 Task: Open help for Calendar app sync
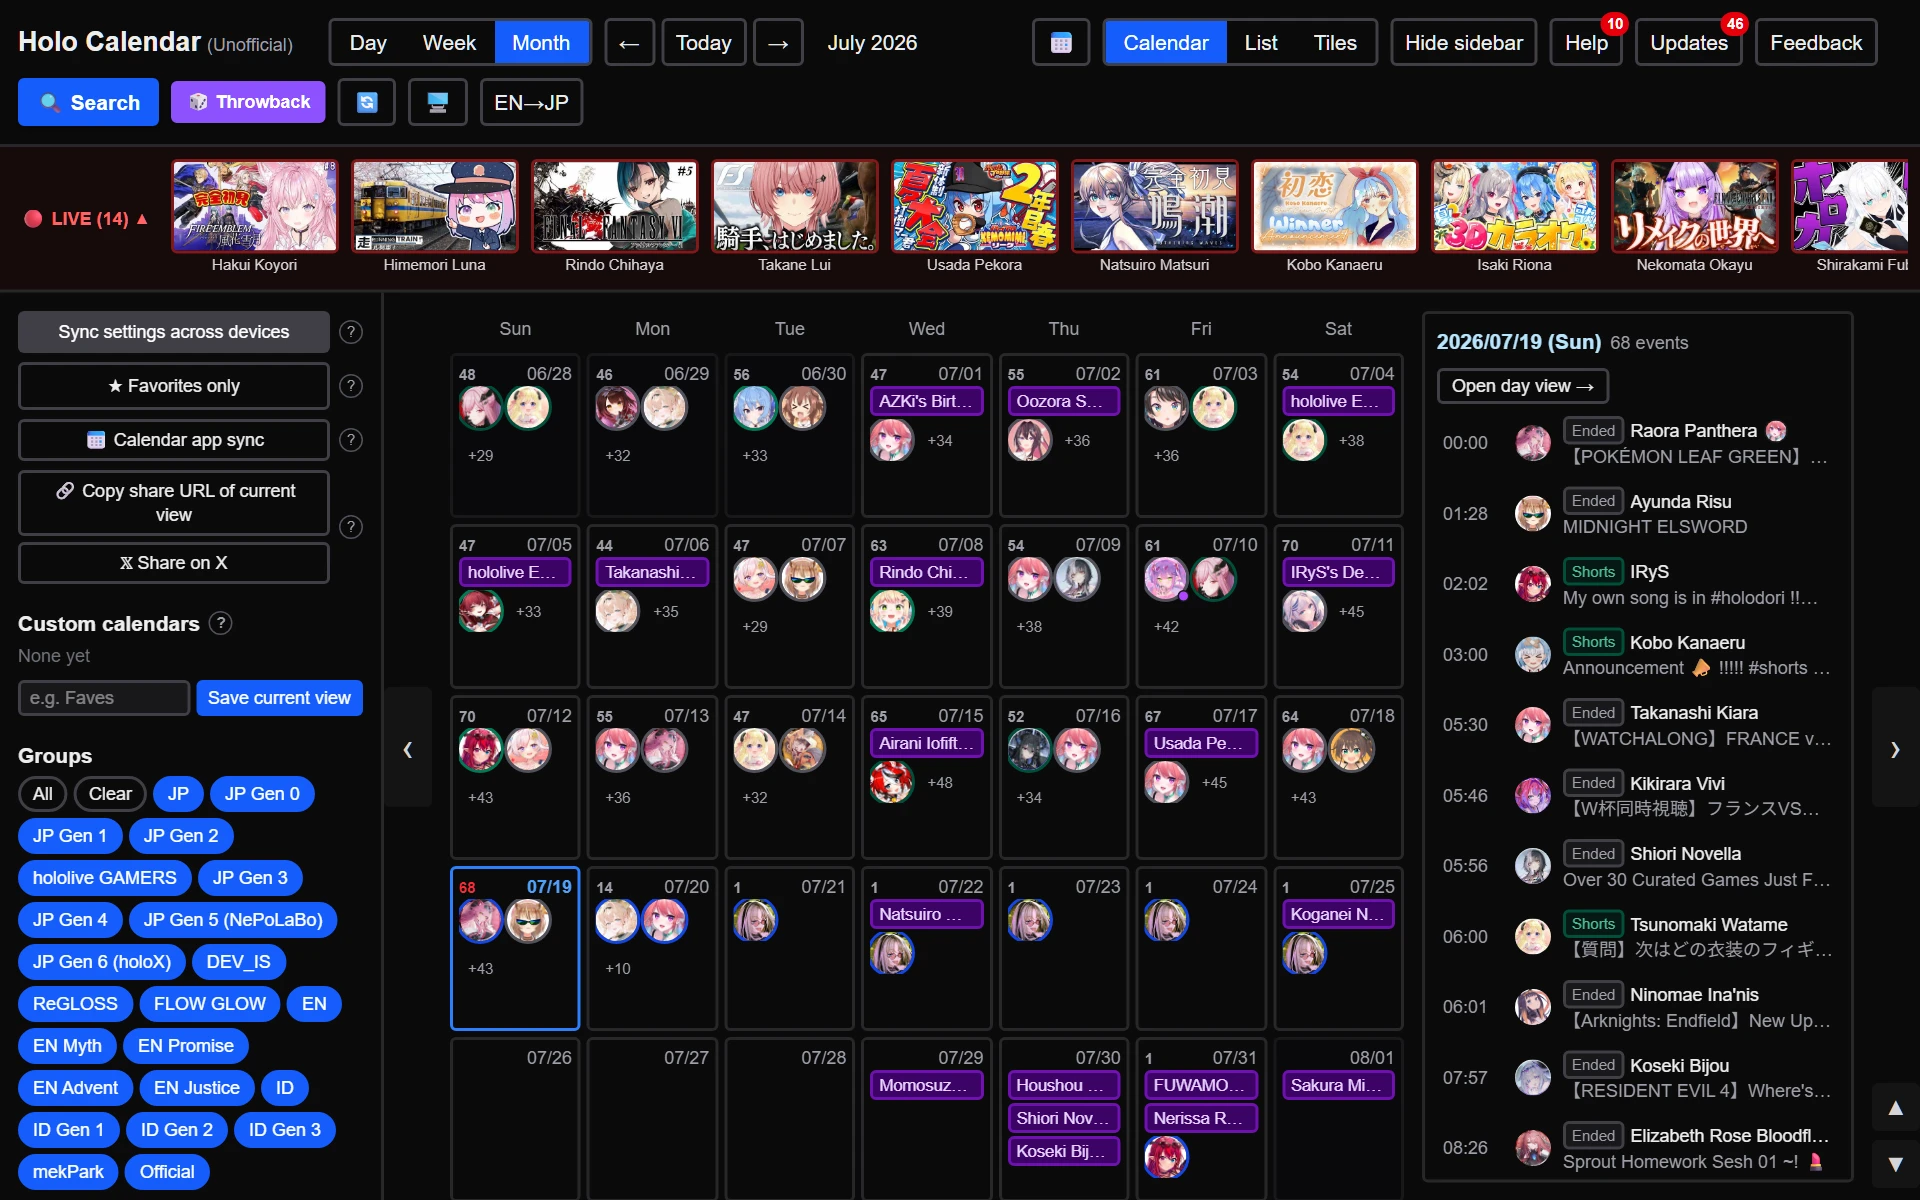coord(351,440)
